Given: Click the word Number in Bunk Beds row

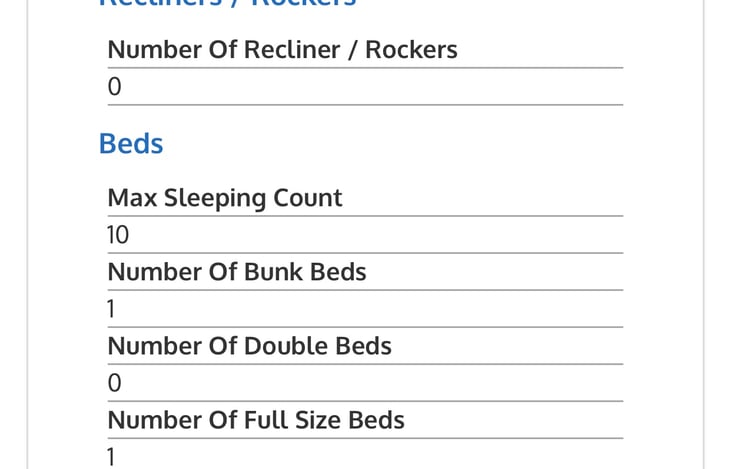Looking at the screenshot, I should [x=154, y=272].
